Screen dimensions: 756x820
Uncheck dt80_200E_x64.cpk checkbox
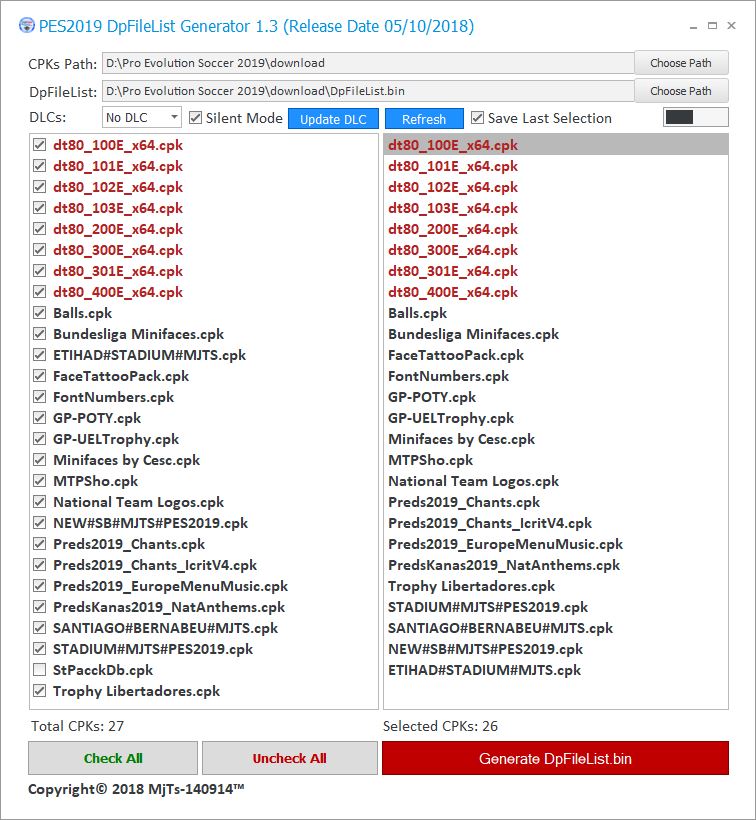coord(39,229)
